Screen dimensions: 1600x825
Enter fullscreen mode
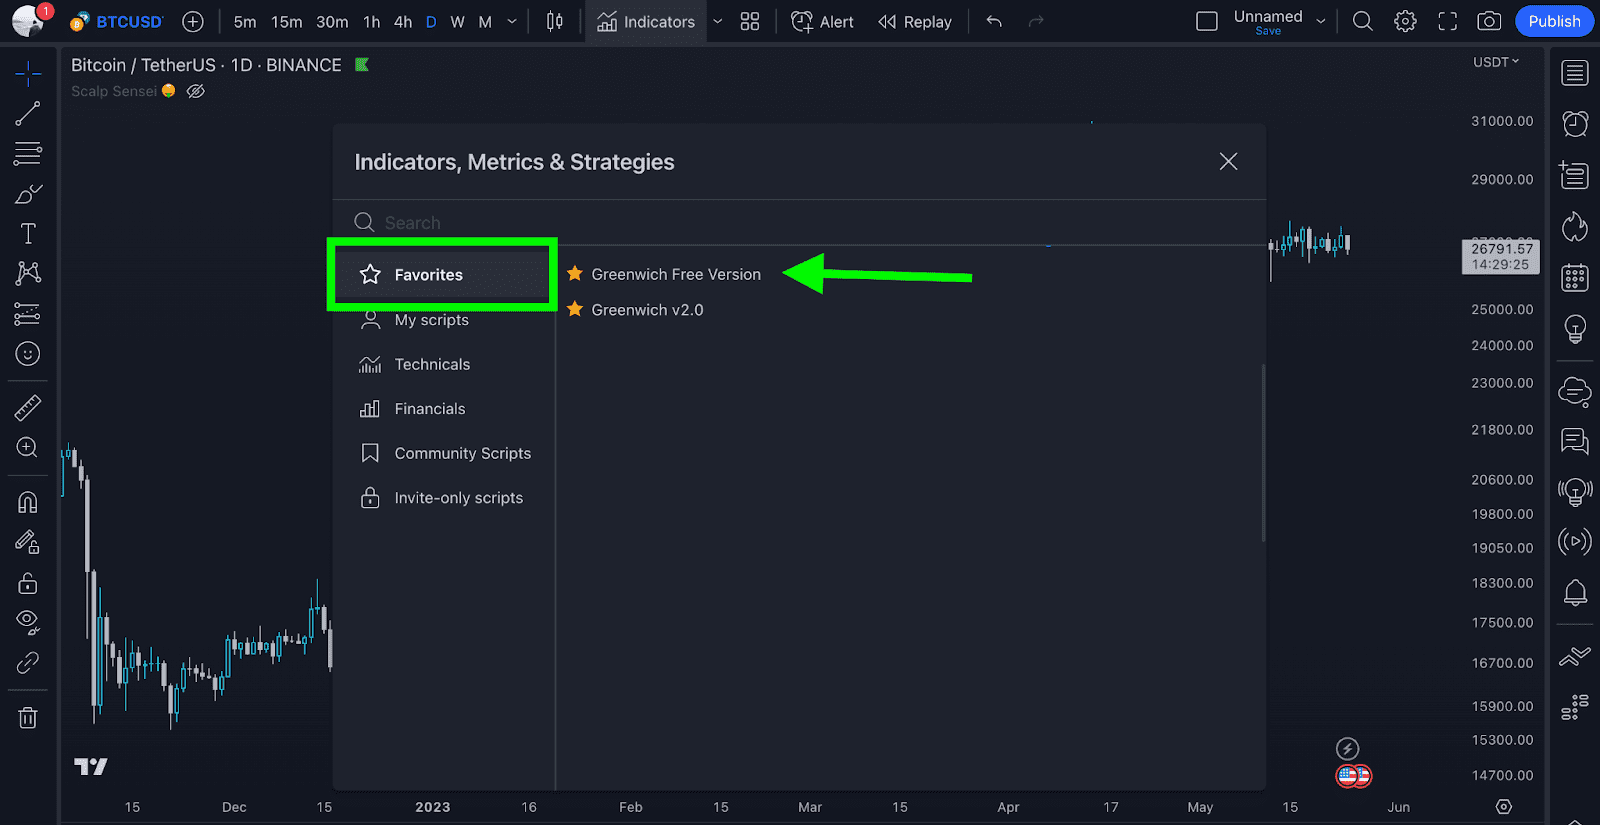pos(1447,21)
